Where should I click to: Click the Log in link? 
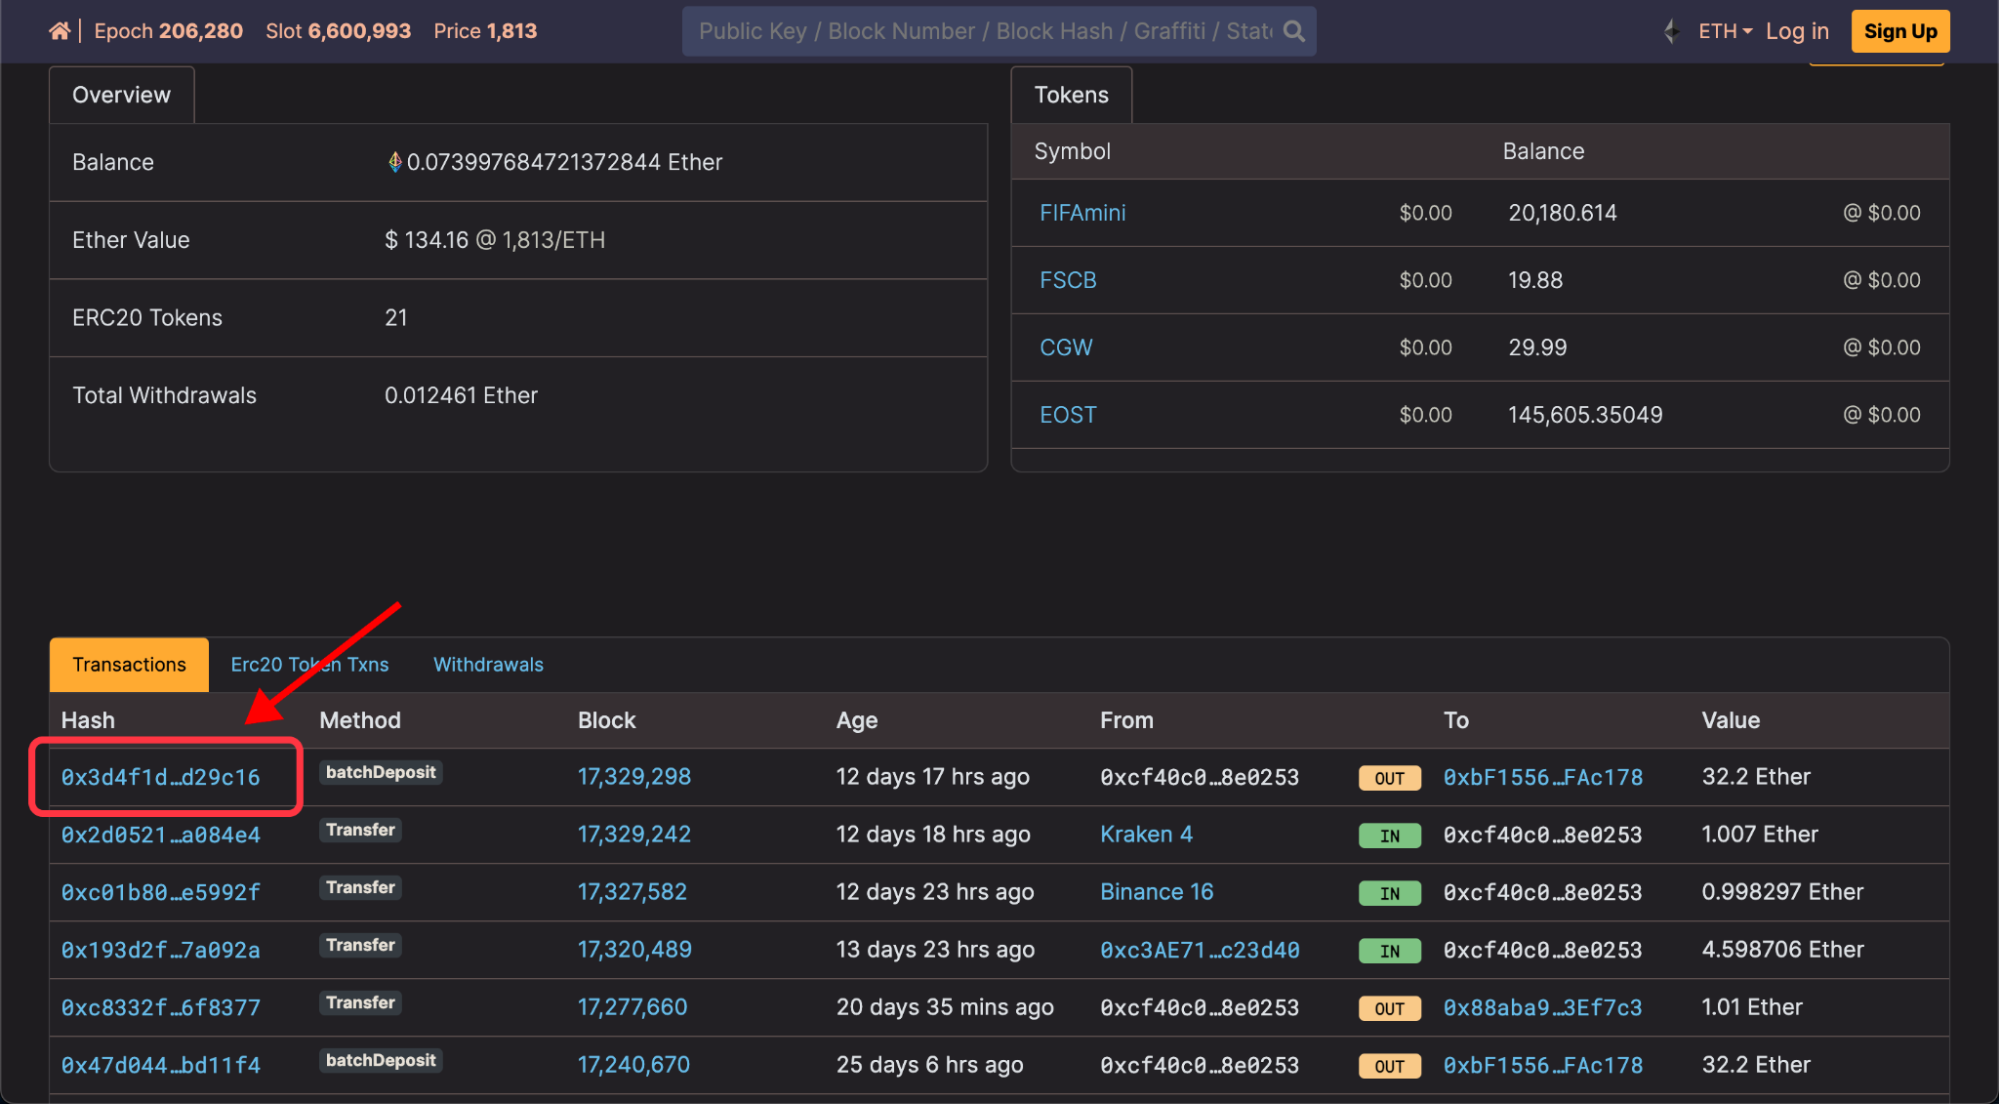pos(1796,31)
